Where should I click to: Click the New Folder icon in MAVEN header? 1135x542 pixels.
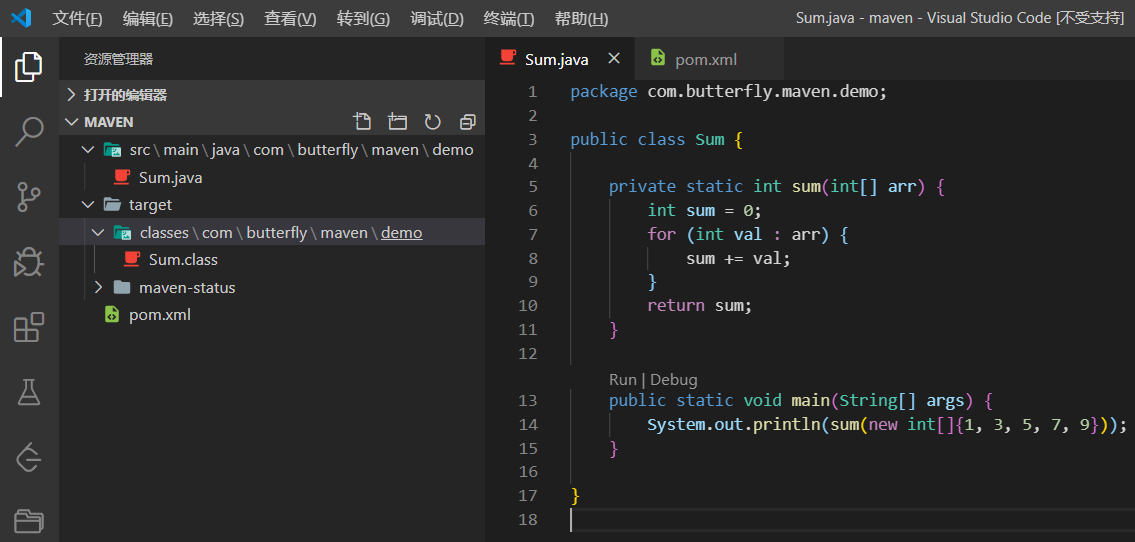[397, 122]
